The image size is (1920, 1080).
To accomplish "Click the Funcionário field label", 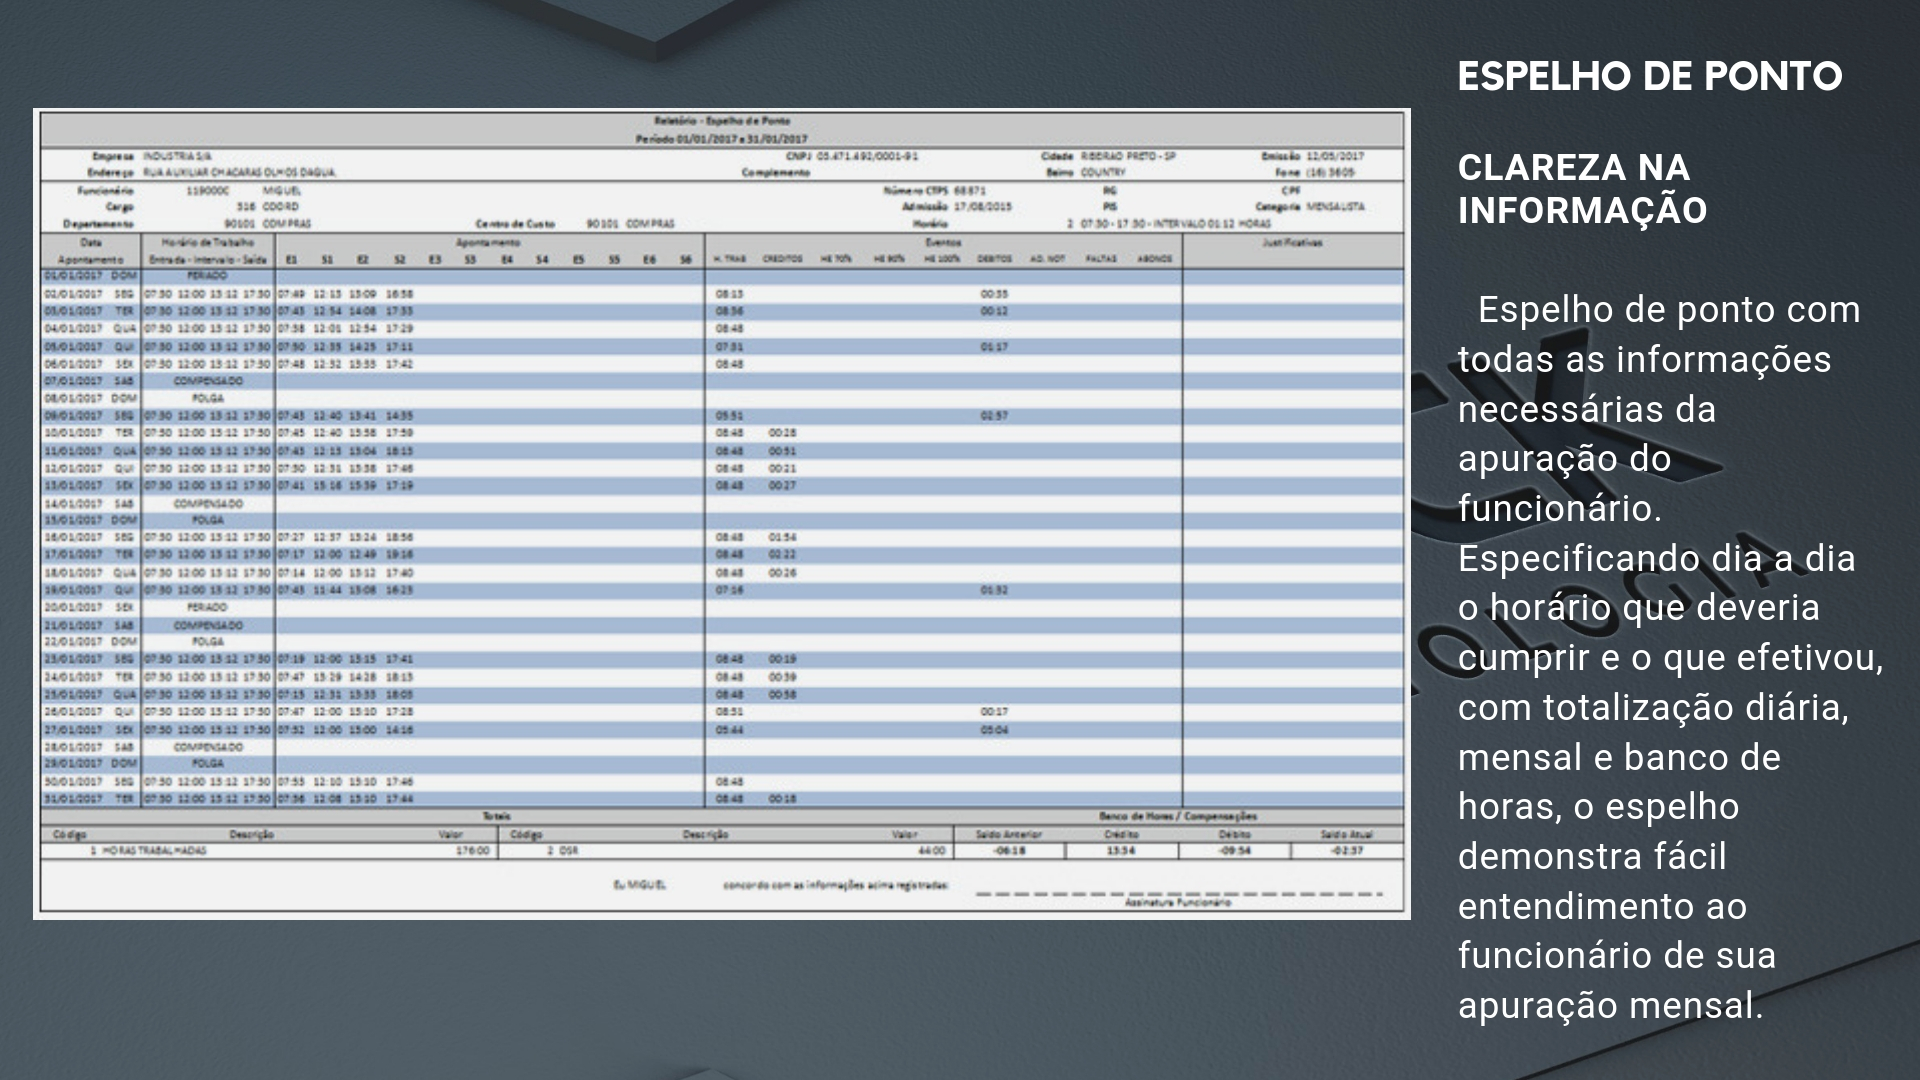I will pos(105,190).
